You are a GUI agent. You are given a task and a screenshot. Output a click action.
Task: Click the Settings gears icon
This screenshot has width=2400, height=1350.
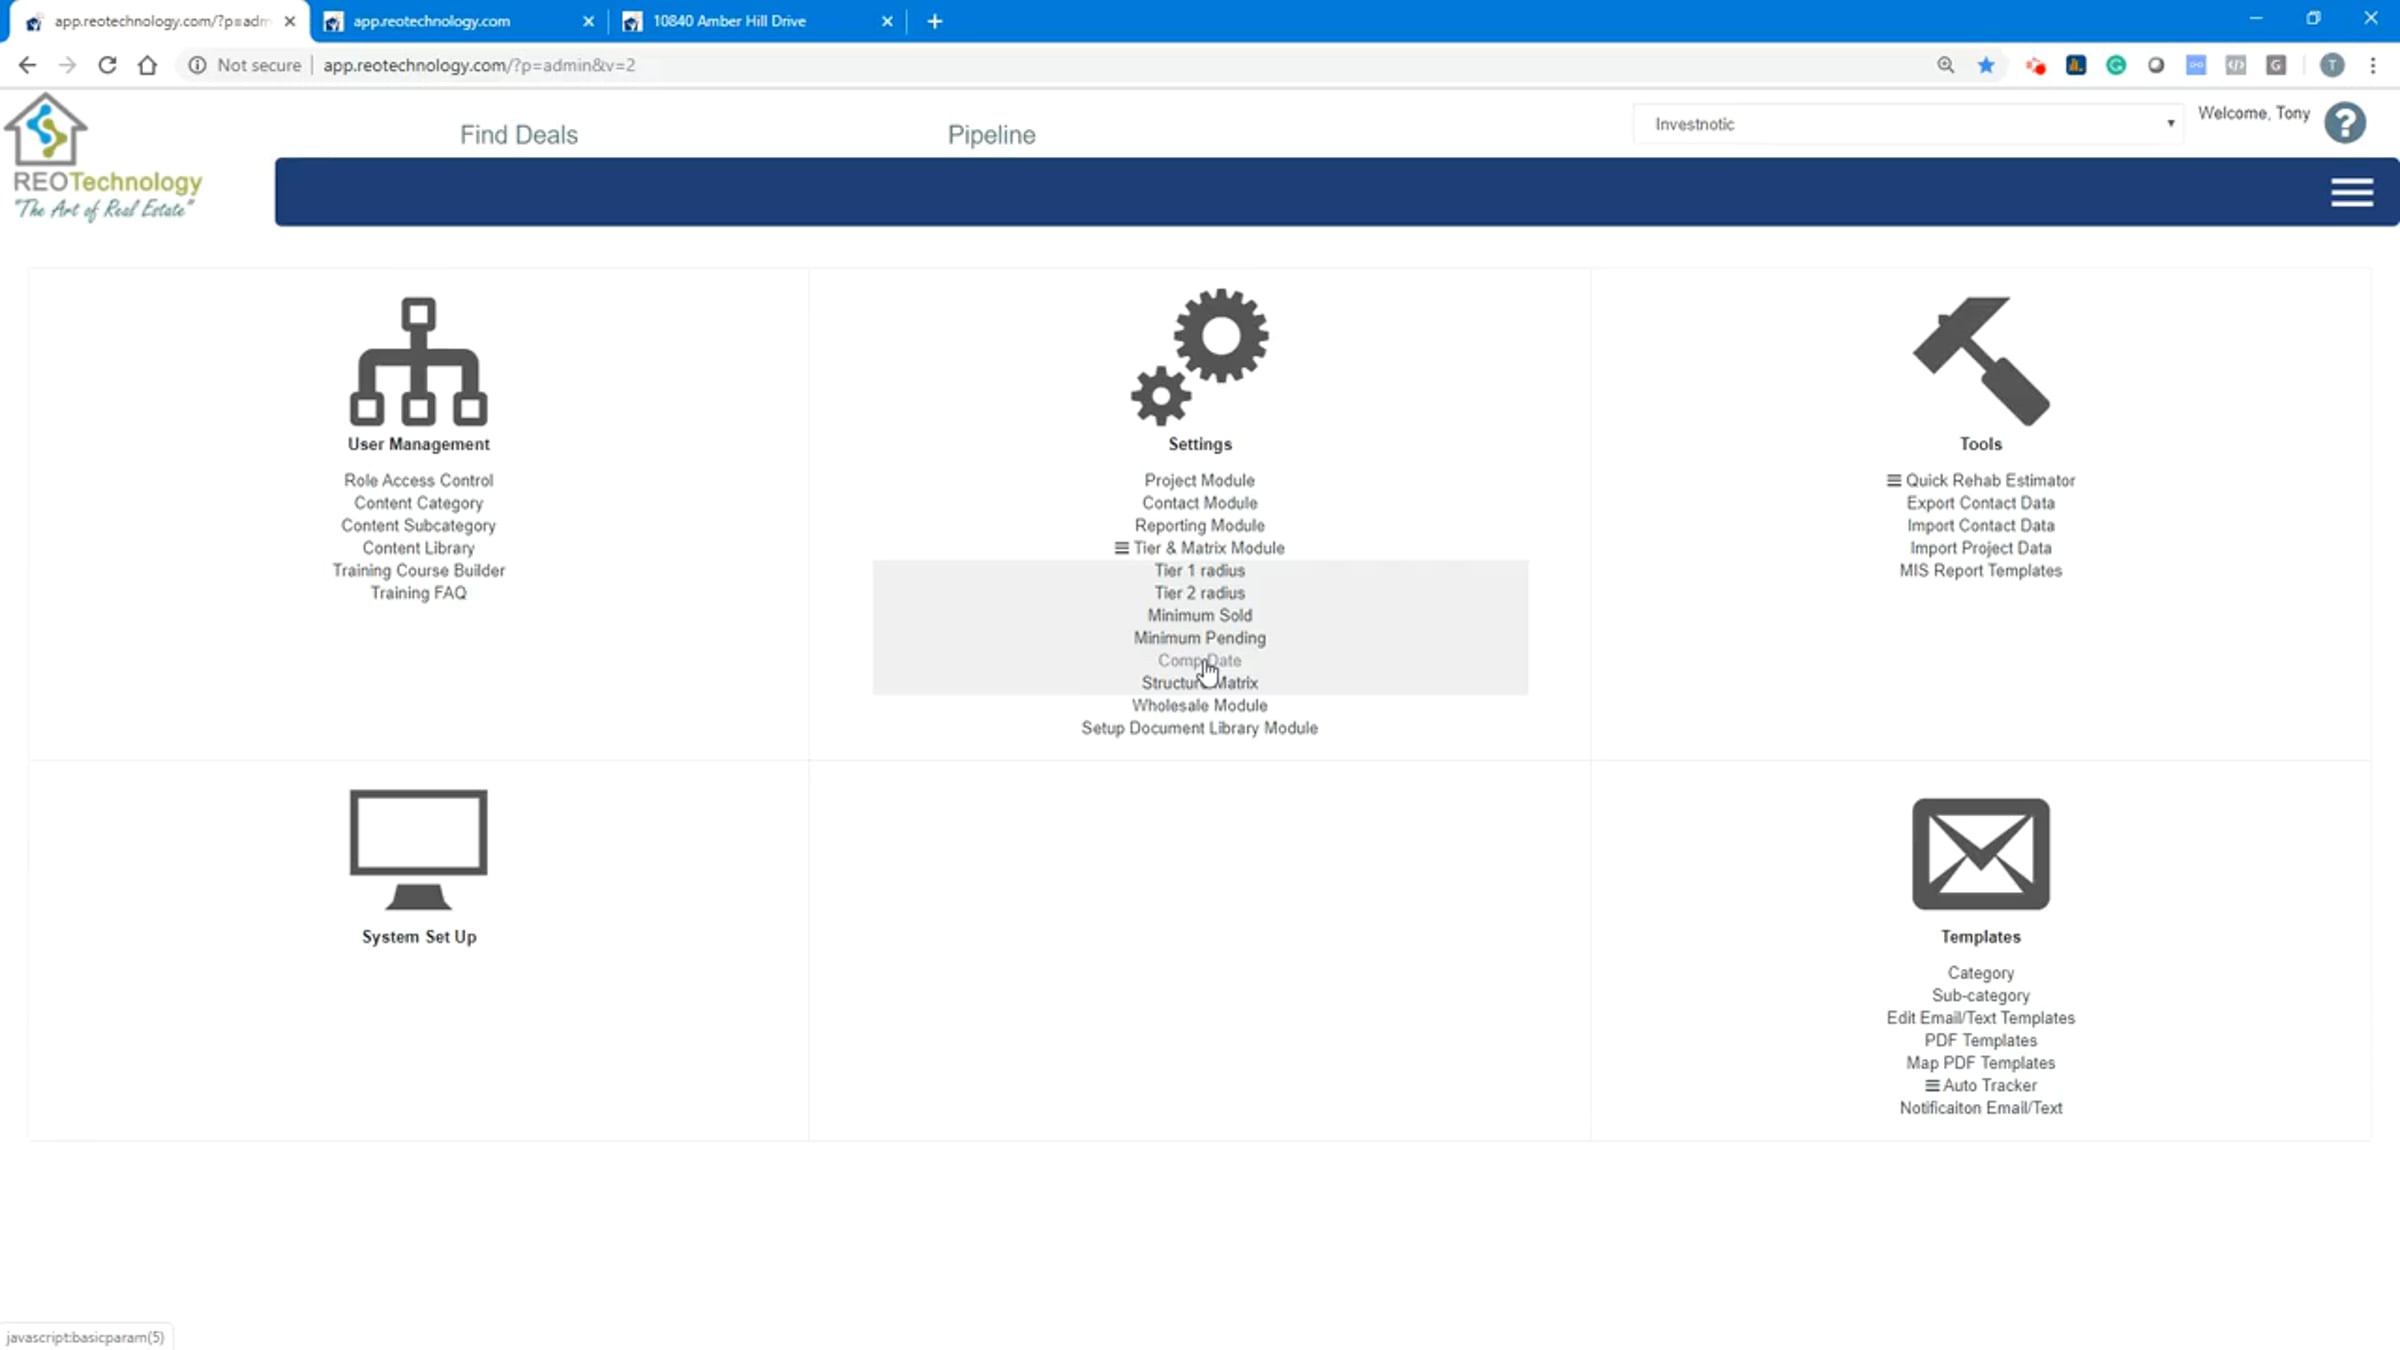pyautogui.click(x=1200, y=356)
